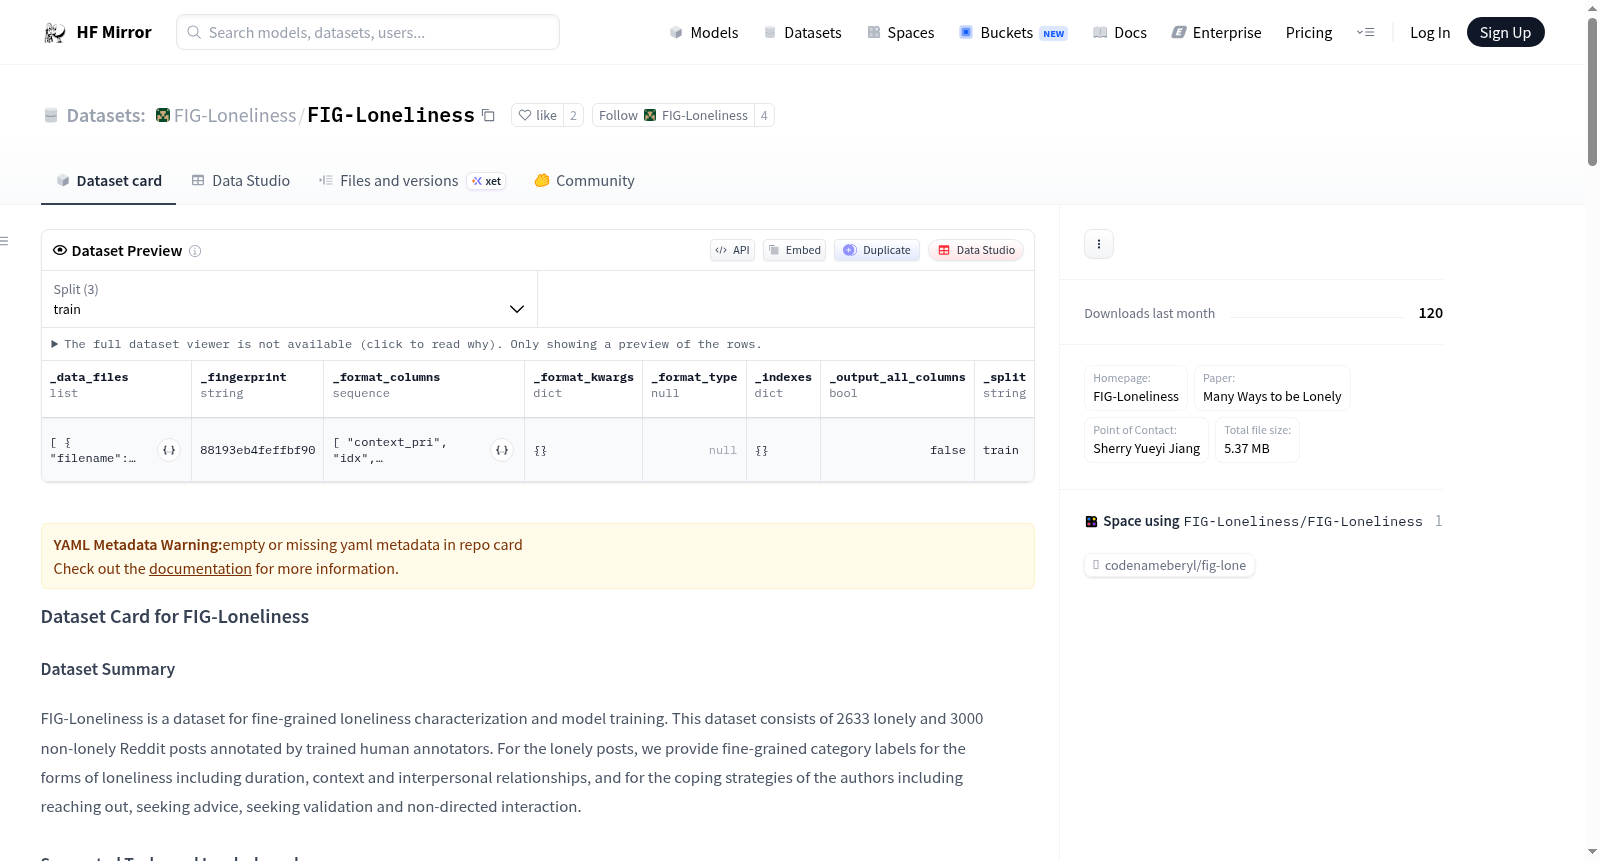Image resolution: width=1600 pixels, height=861 pixels.
Task: Open Enterprise in the top navigation
Action: point(1216,32)
